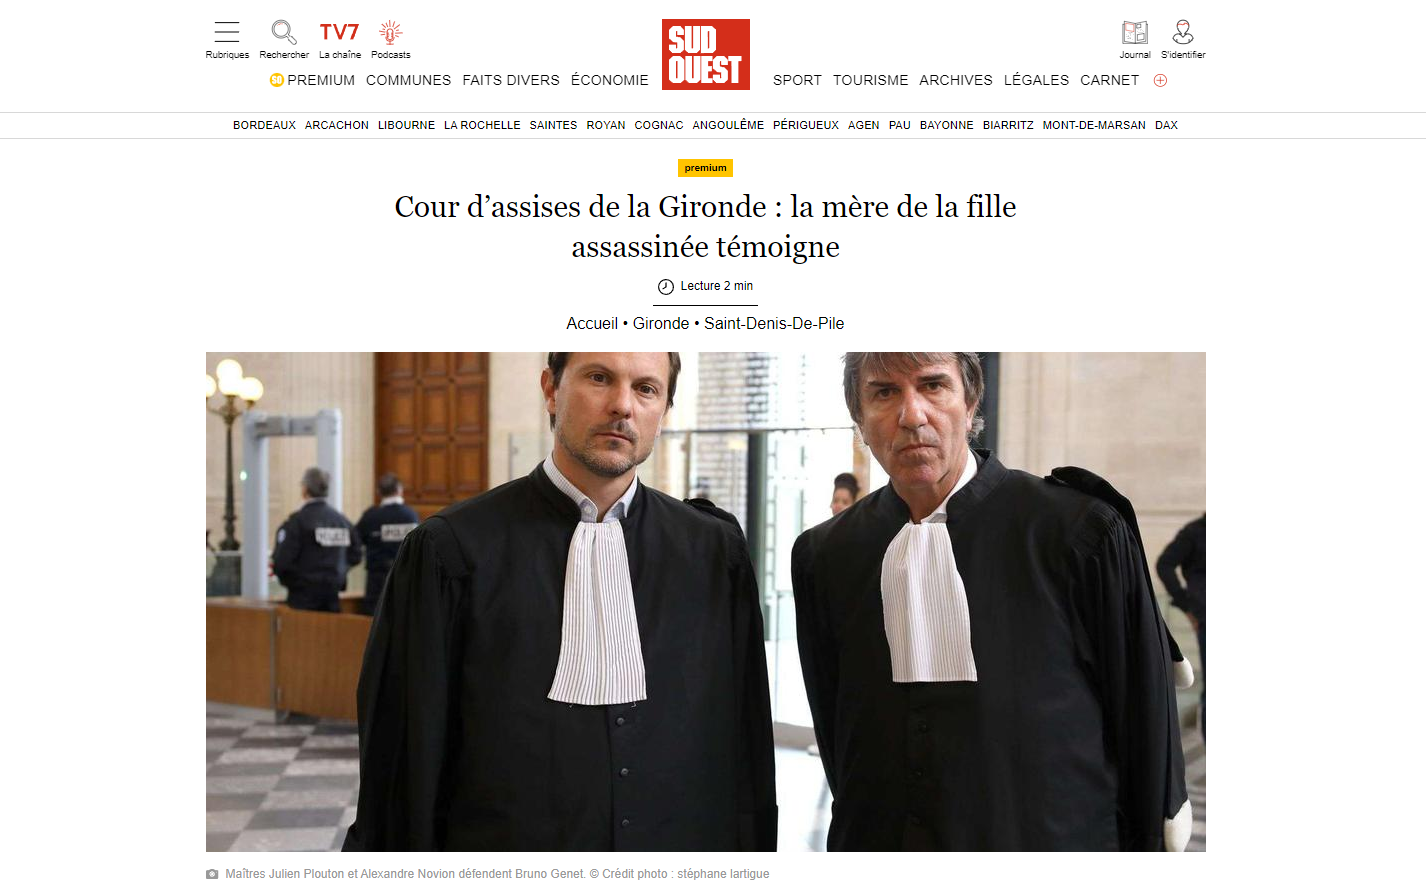Select the BORDEAUX city link
1426x892 pixels.
point(264,125)
